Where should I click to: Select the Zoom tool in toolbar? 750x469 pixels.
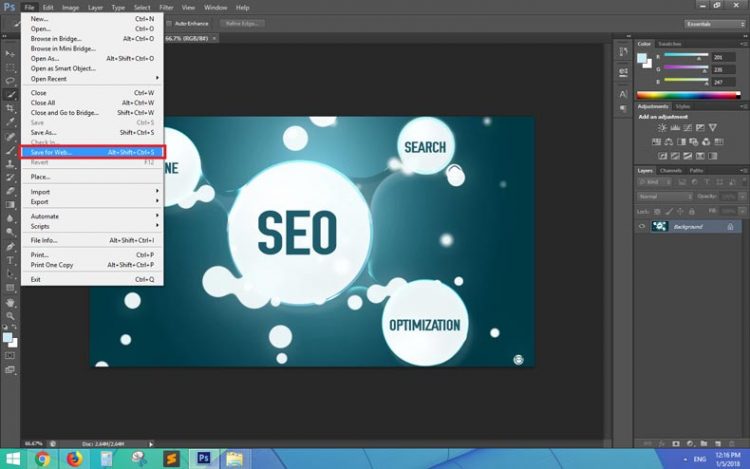click(x=10, y=316)
